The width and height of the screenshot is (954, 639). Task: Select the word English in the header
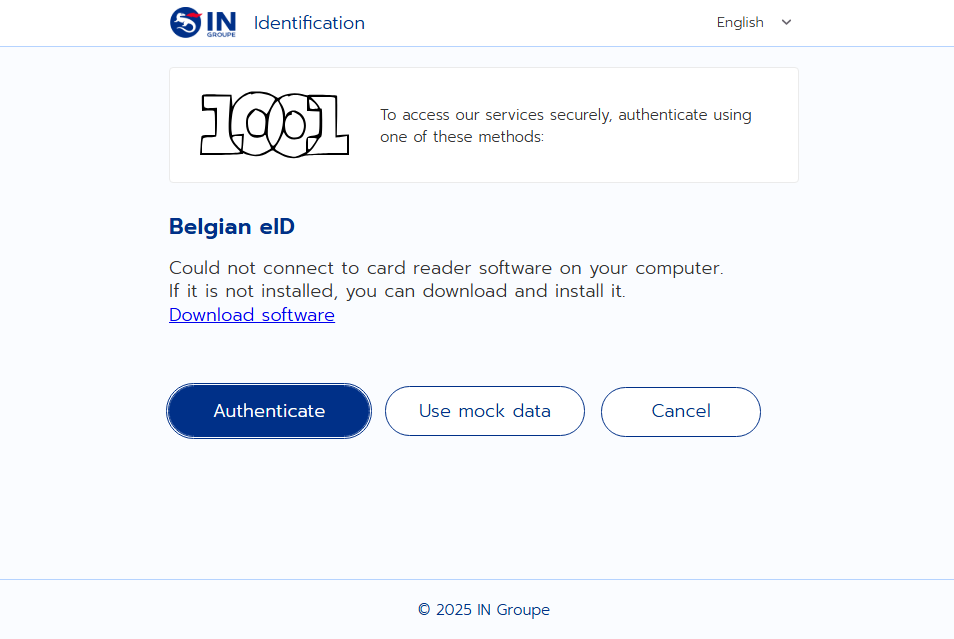pos(740,22)
